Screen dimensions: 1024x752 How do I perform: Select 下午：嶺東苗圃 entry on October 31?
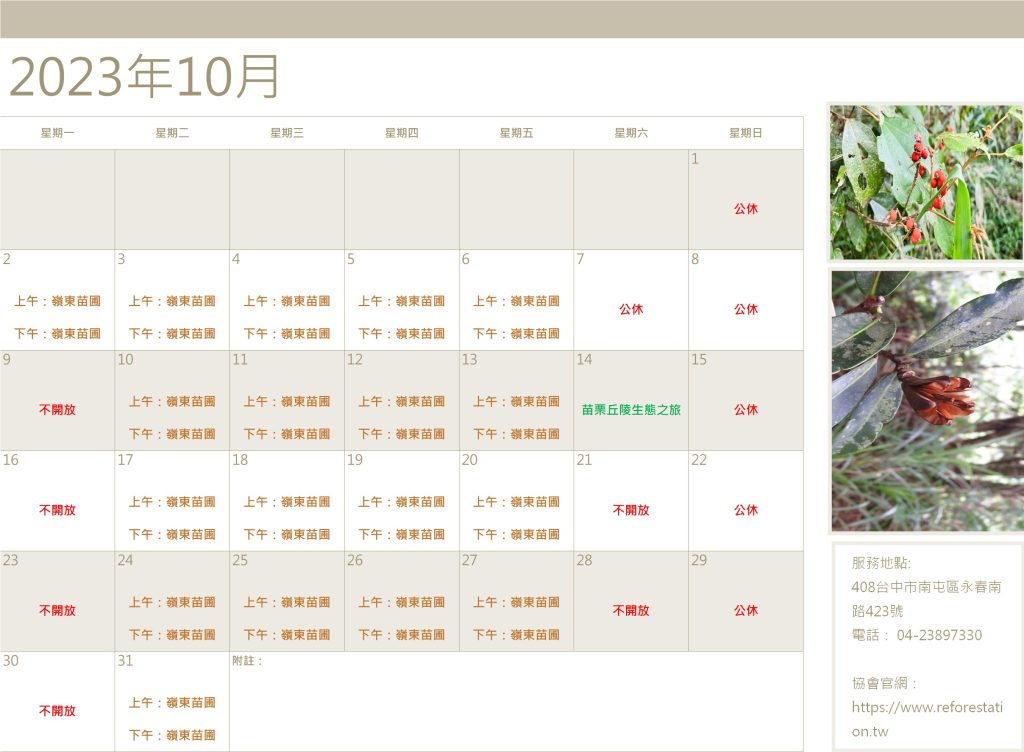172,736
